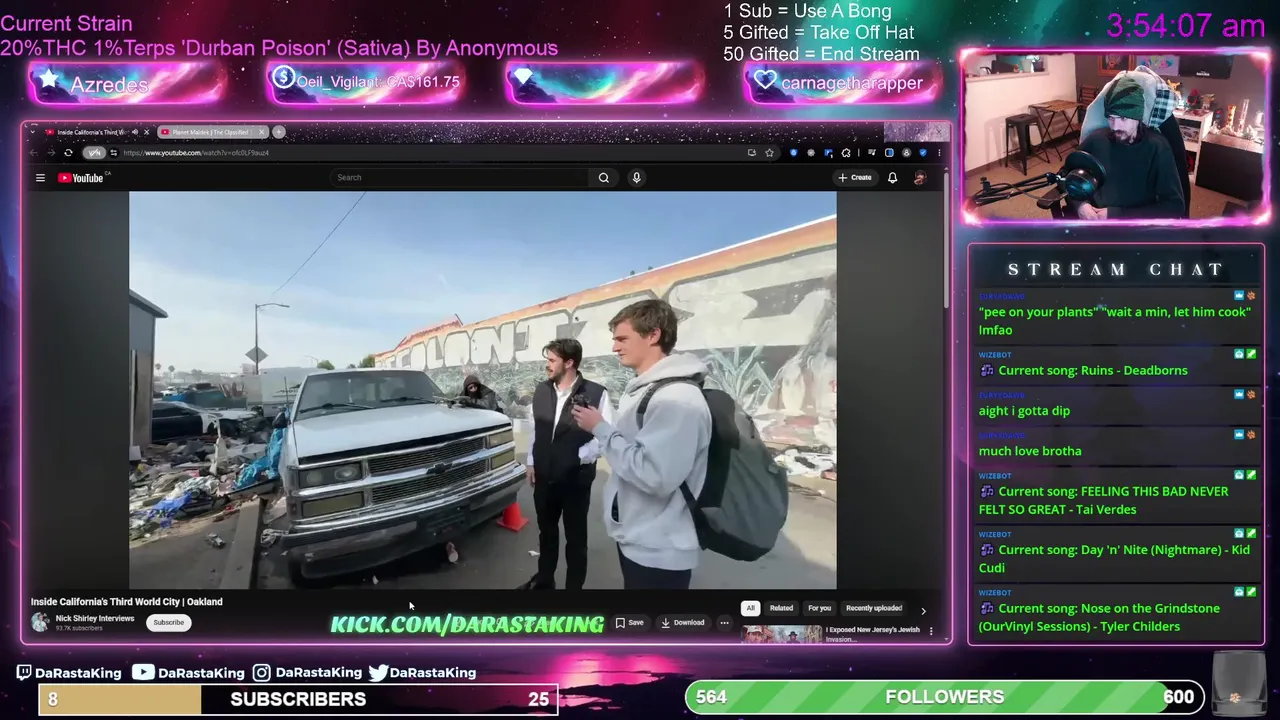Switch to 'Inside California's Third World' tab
The width and height of the screenshot is (1280, 720).
coord(91,132)
